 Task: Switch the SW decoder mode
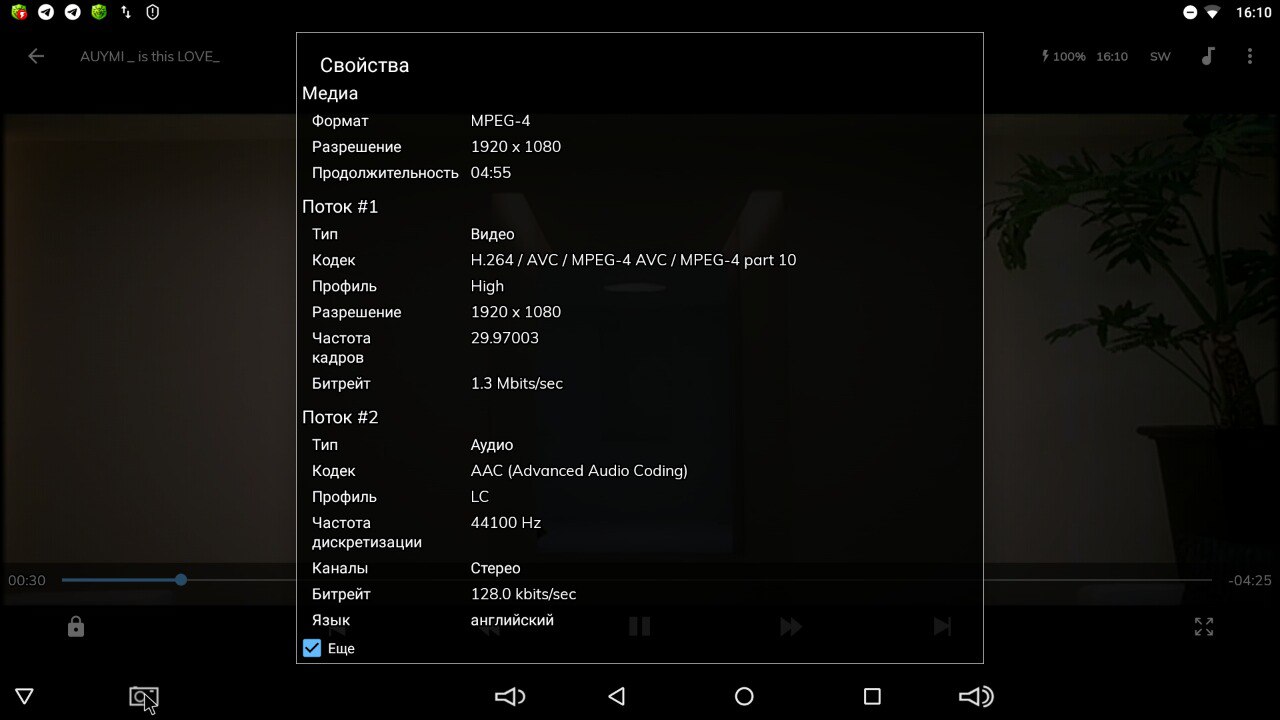coord(1160,57)
